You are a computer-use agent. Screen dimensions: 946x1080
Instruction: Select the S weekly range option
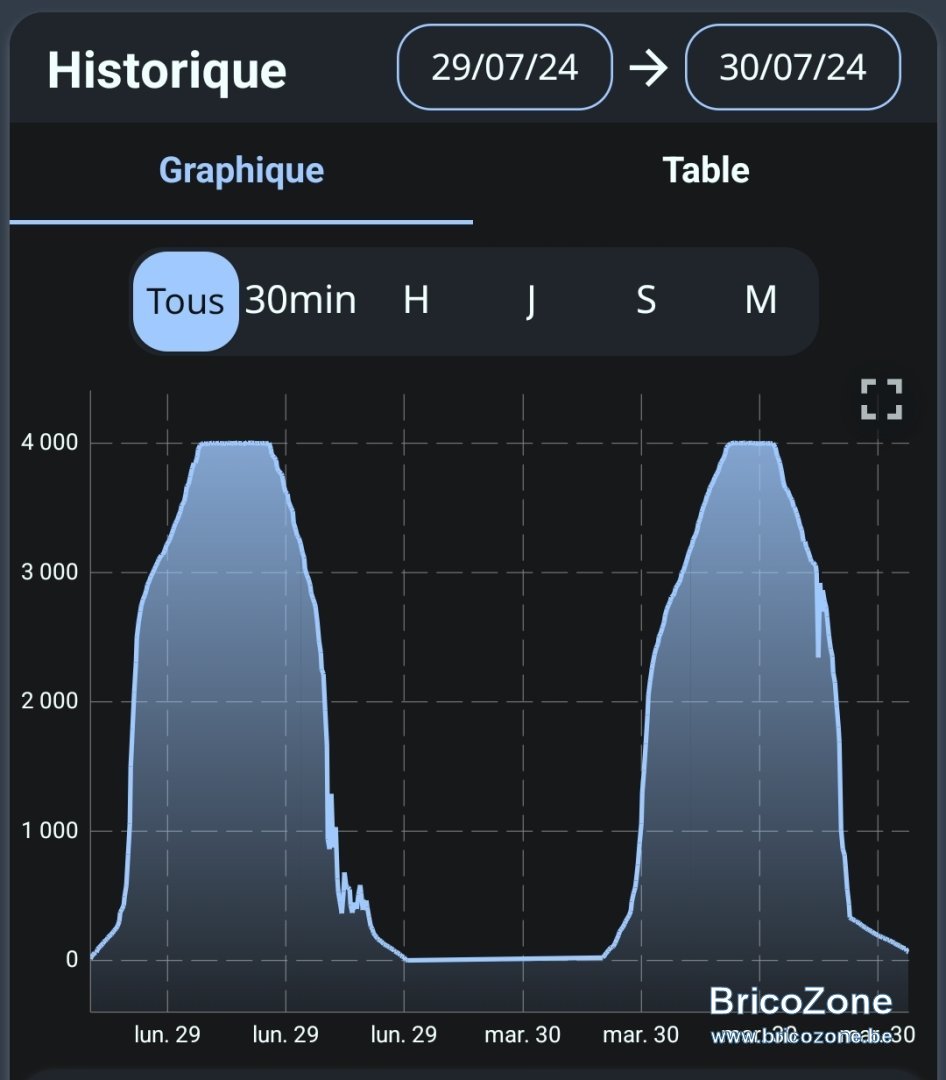coord(646,300)
